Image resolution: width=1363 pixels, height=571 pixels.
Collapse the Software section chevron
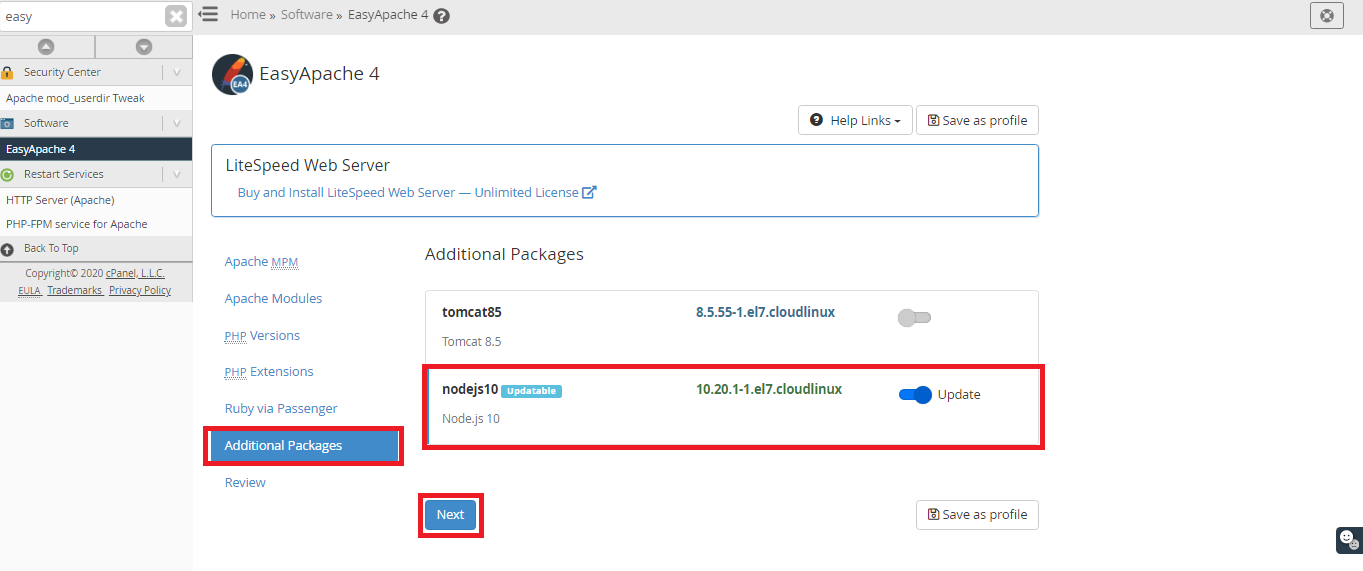tap(177, 123)
